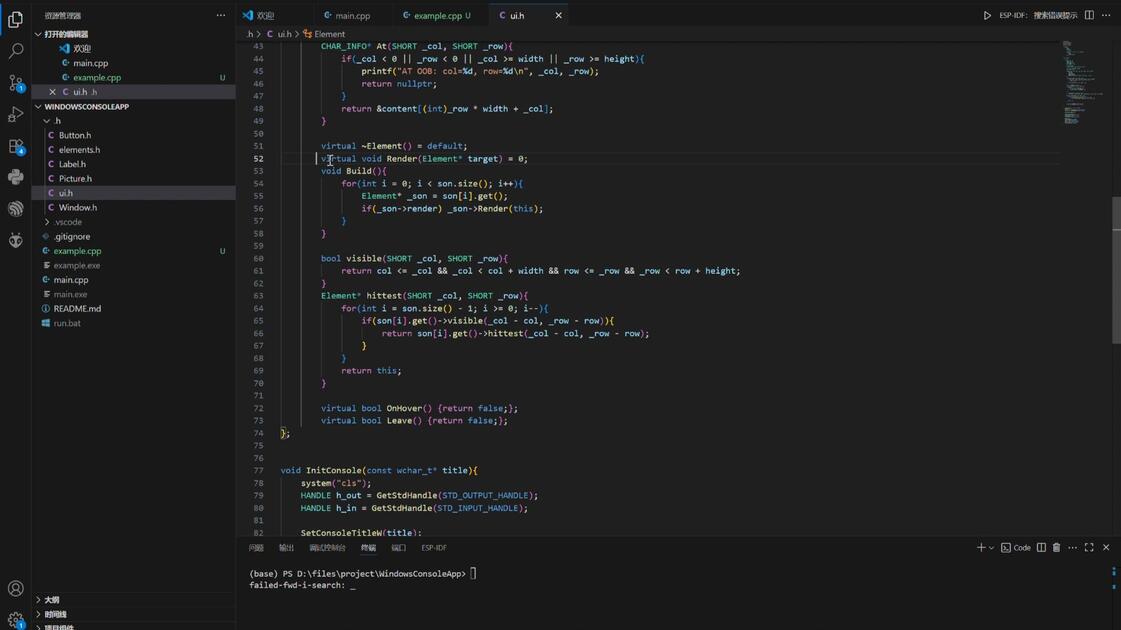1121x630 pixels.
Task: Run the code with the play icon
Action: click(987, 15)
